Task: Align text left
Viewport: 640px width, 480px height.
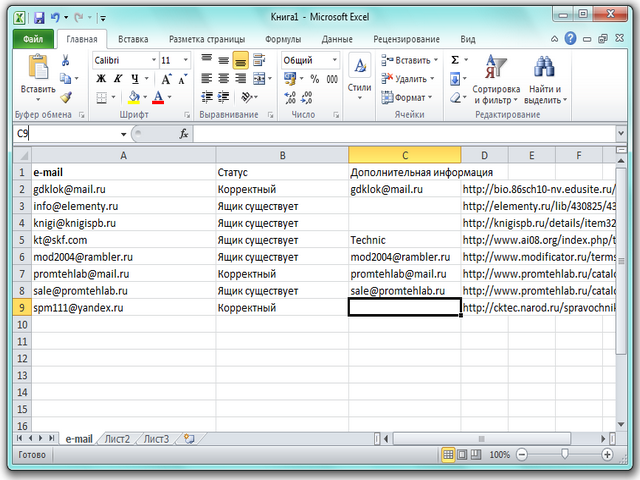Action: [x=207, y=78]
